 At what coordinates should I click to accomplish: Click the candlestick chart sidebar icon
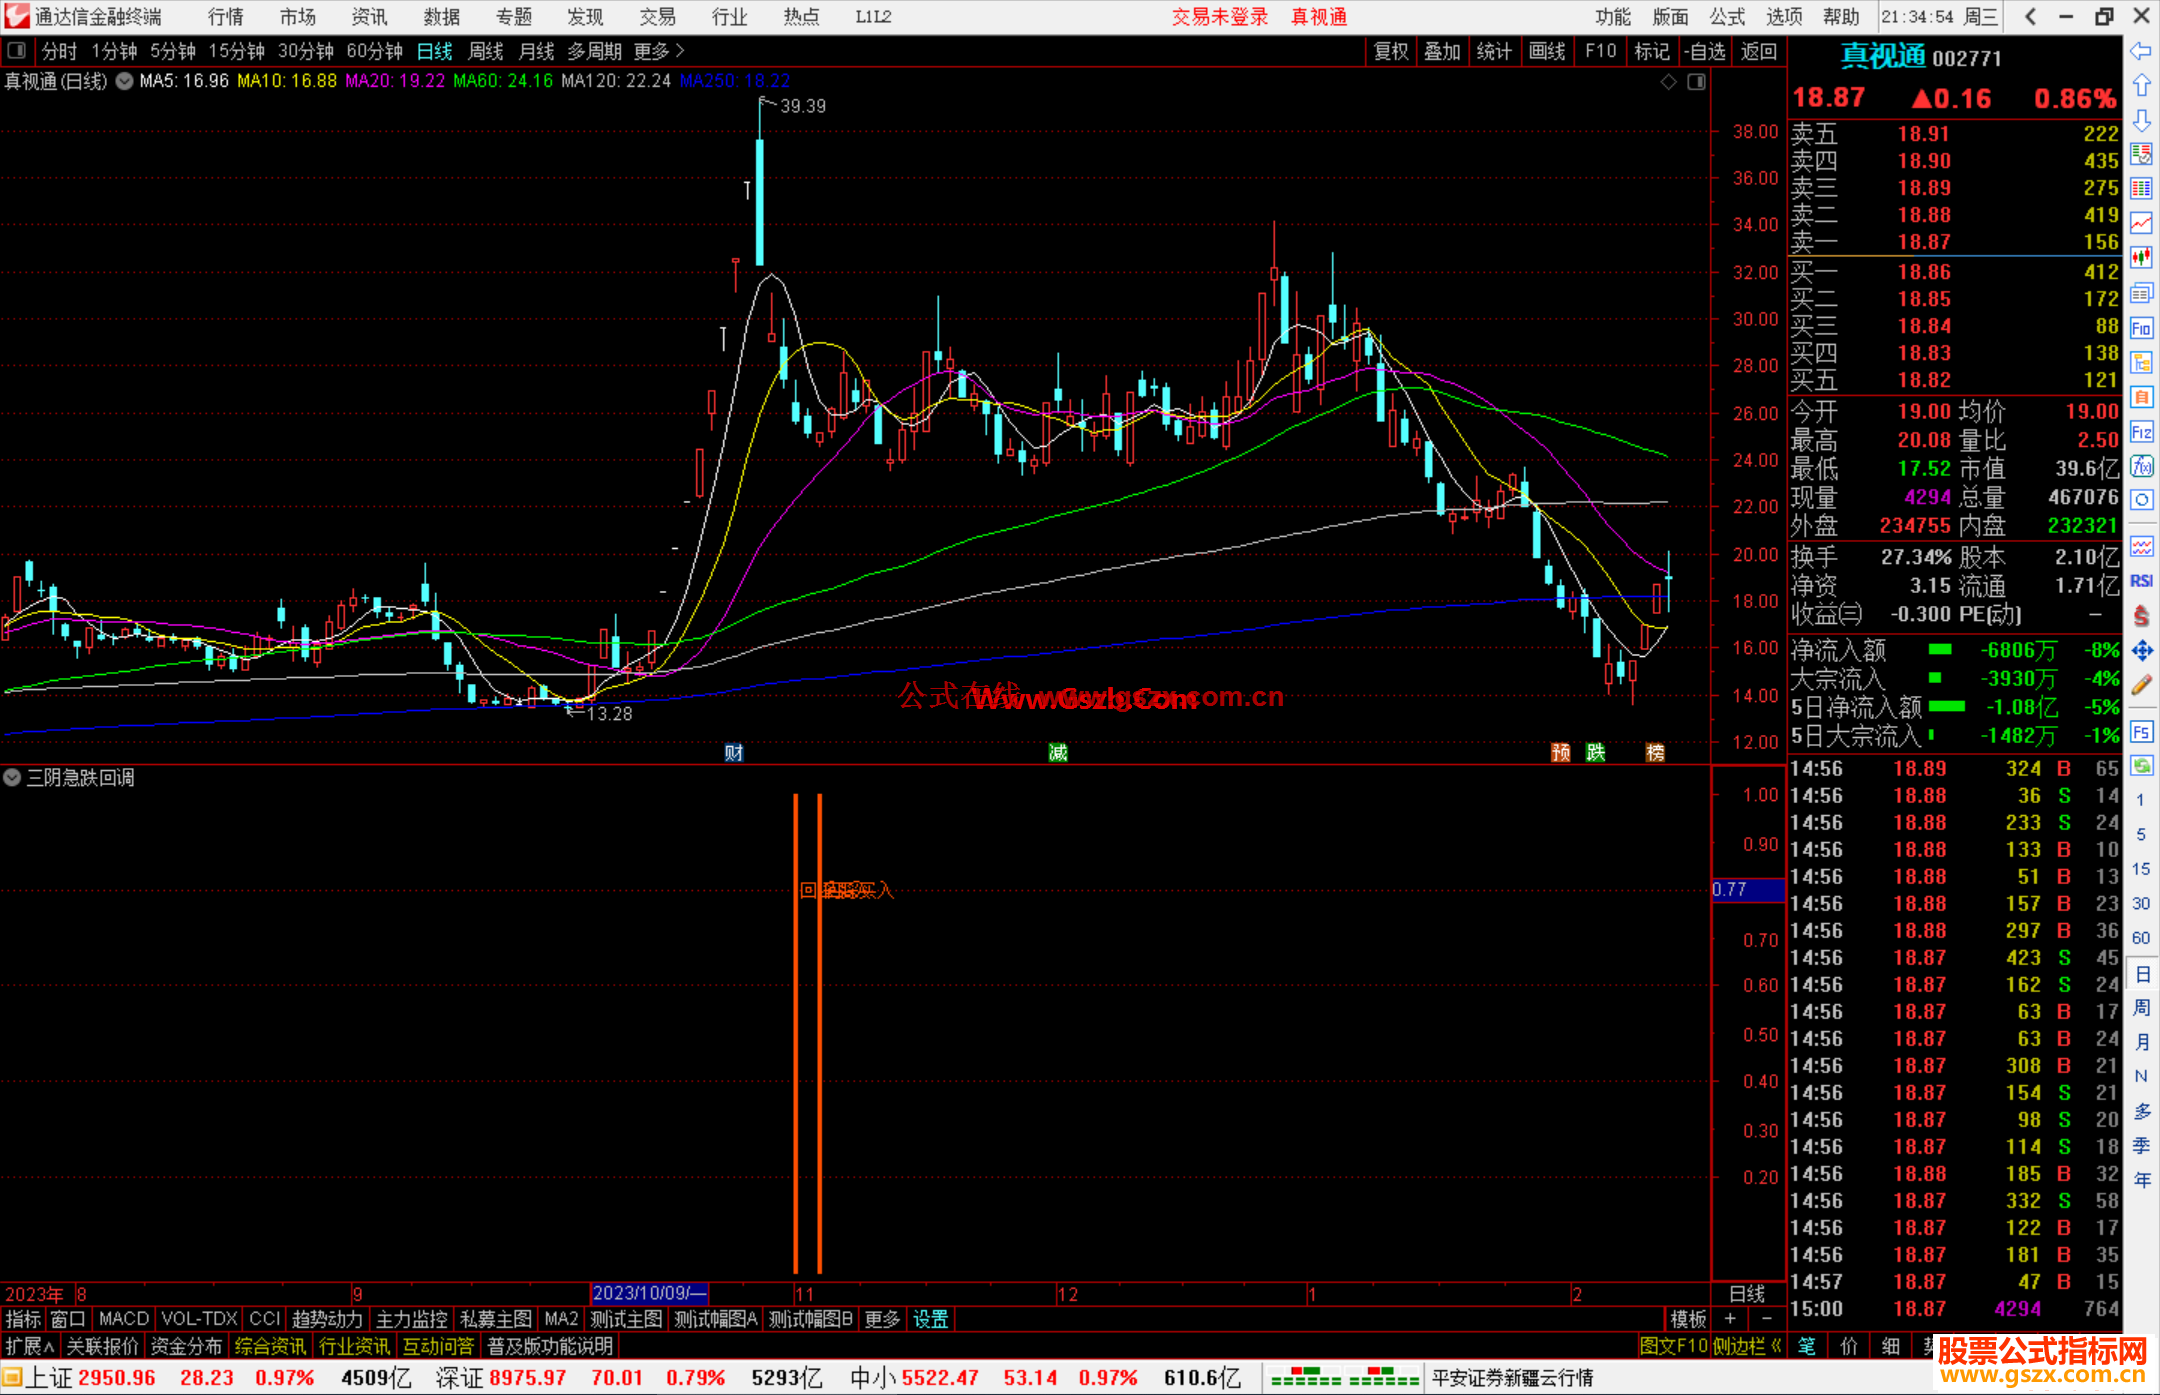coord(2141,258)
